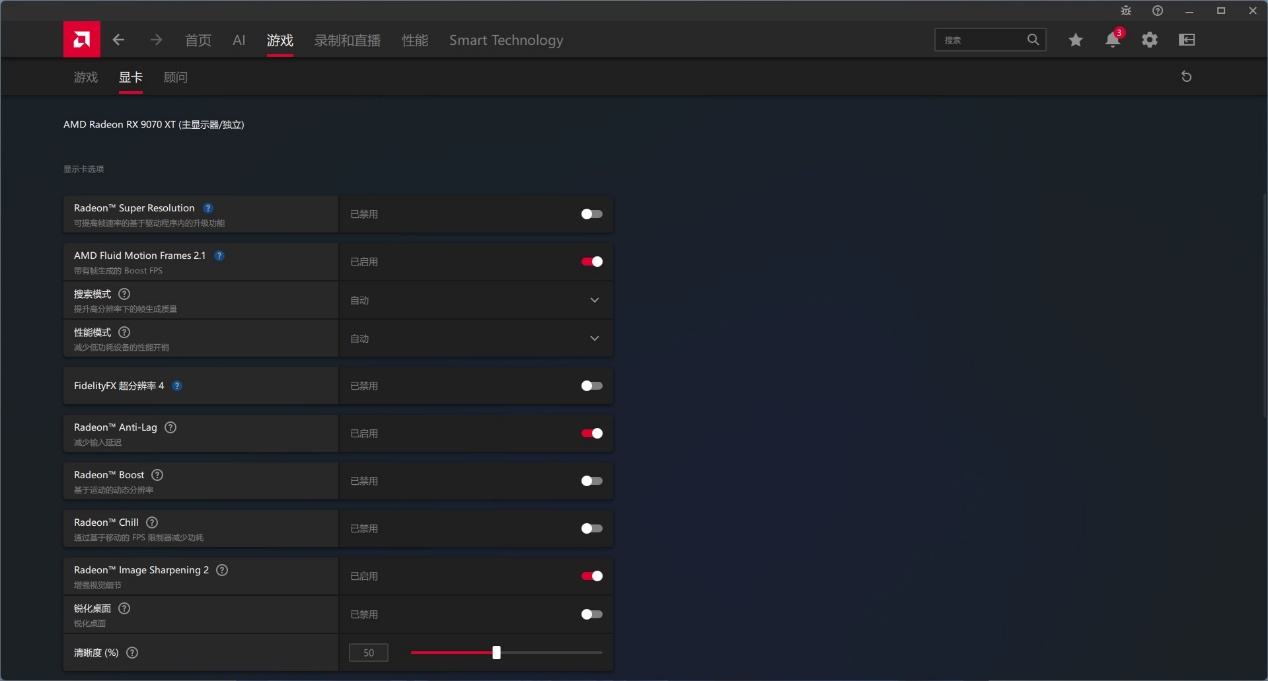Enable 锐化桌面 toggle
The image size is (1268, 681).
[x=592, y=614]
